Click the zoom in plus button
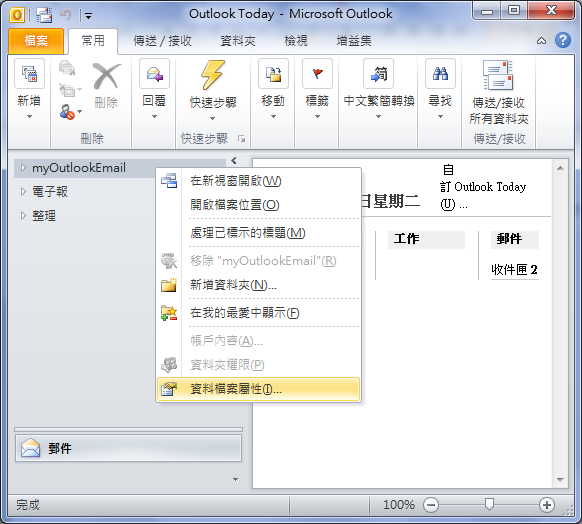 [547, 505]
